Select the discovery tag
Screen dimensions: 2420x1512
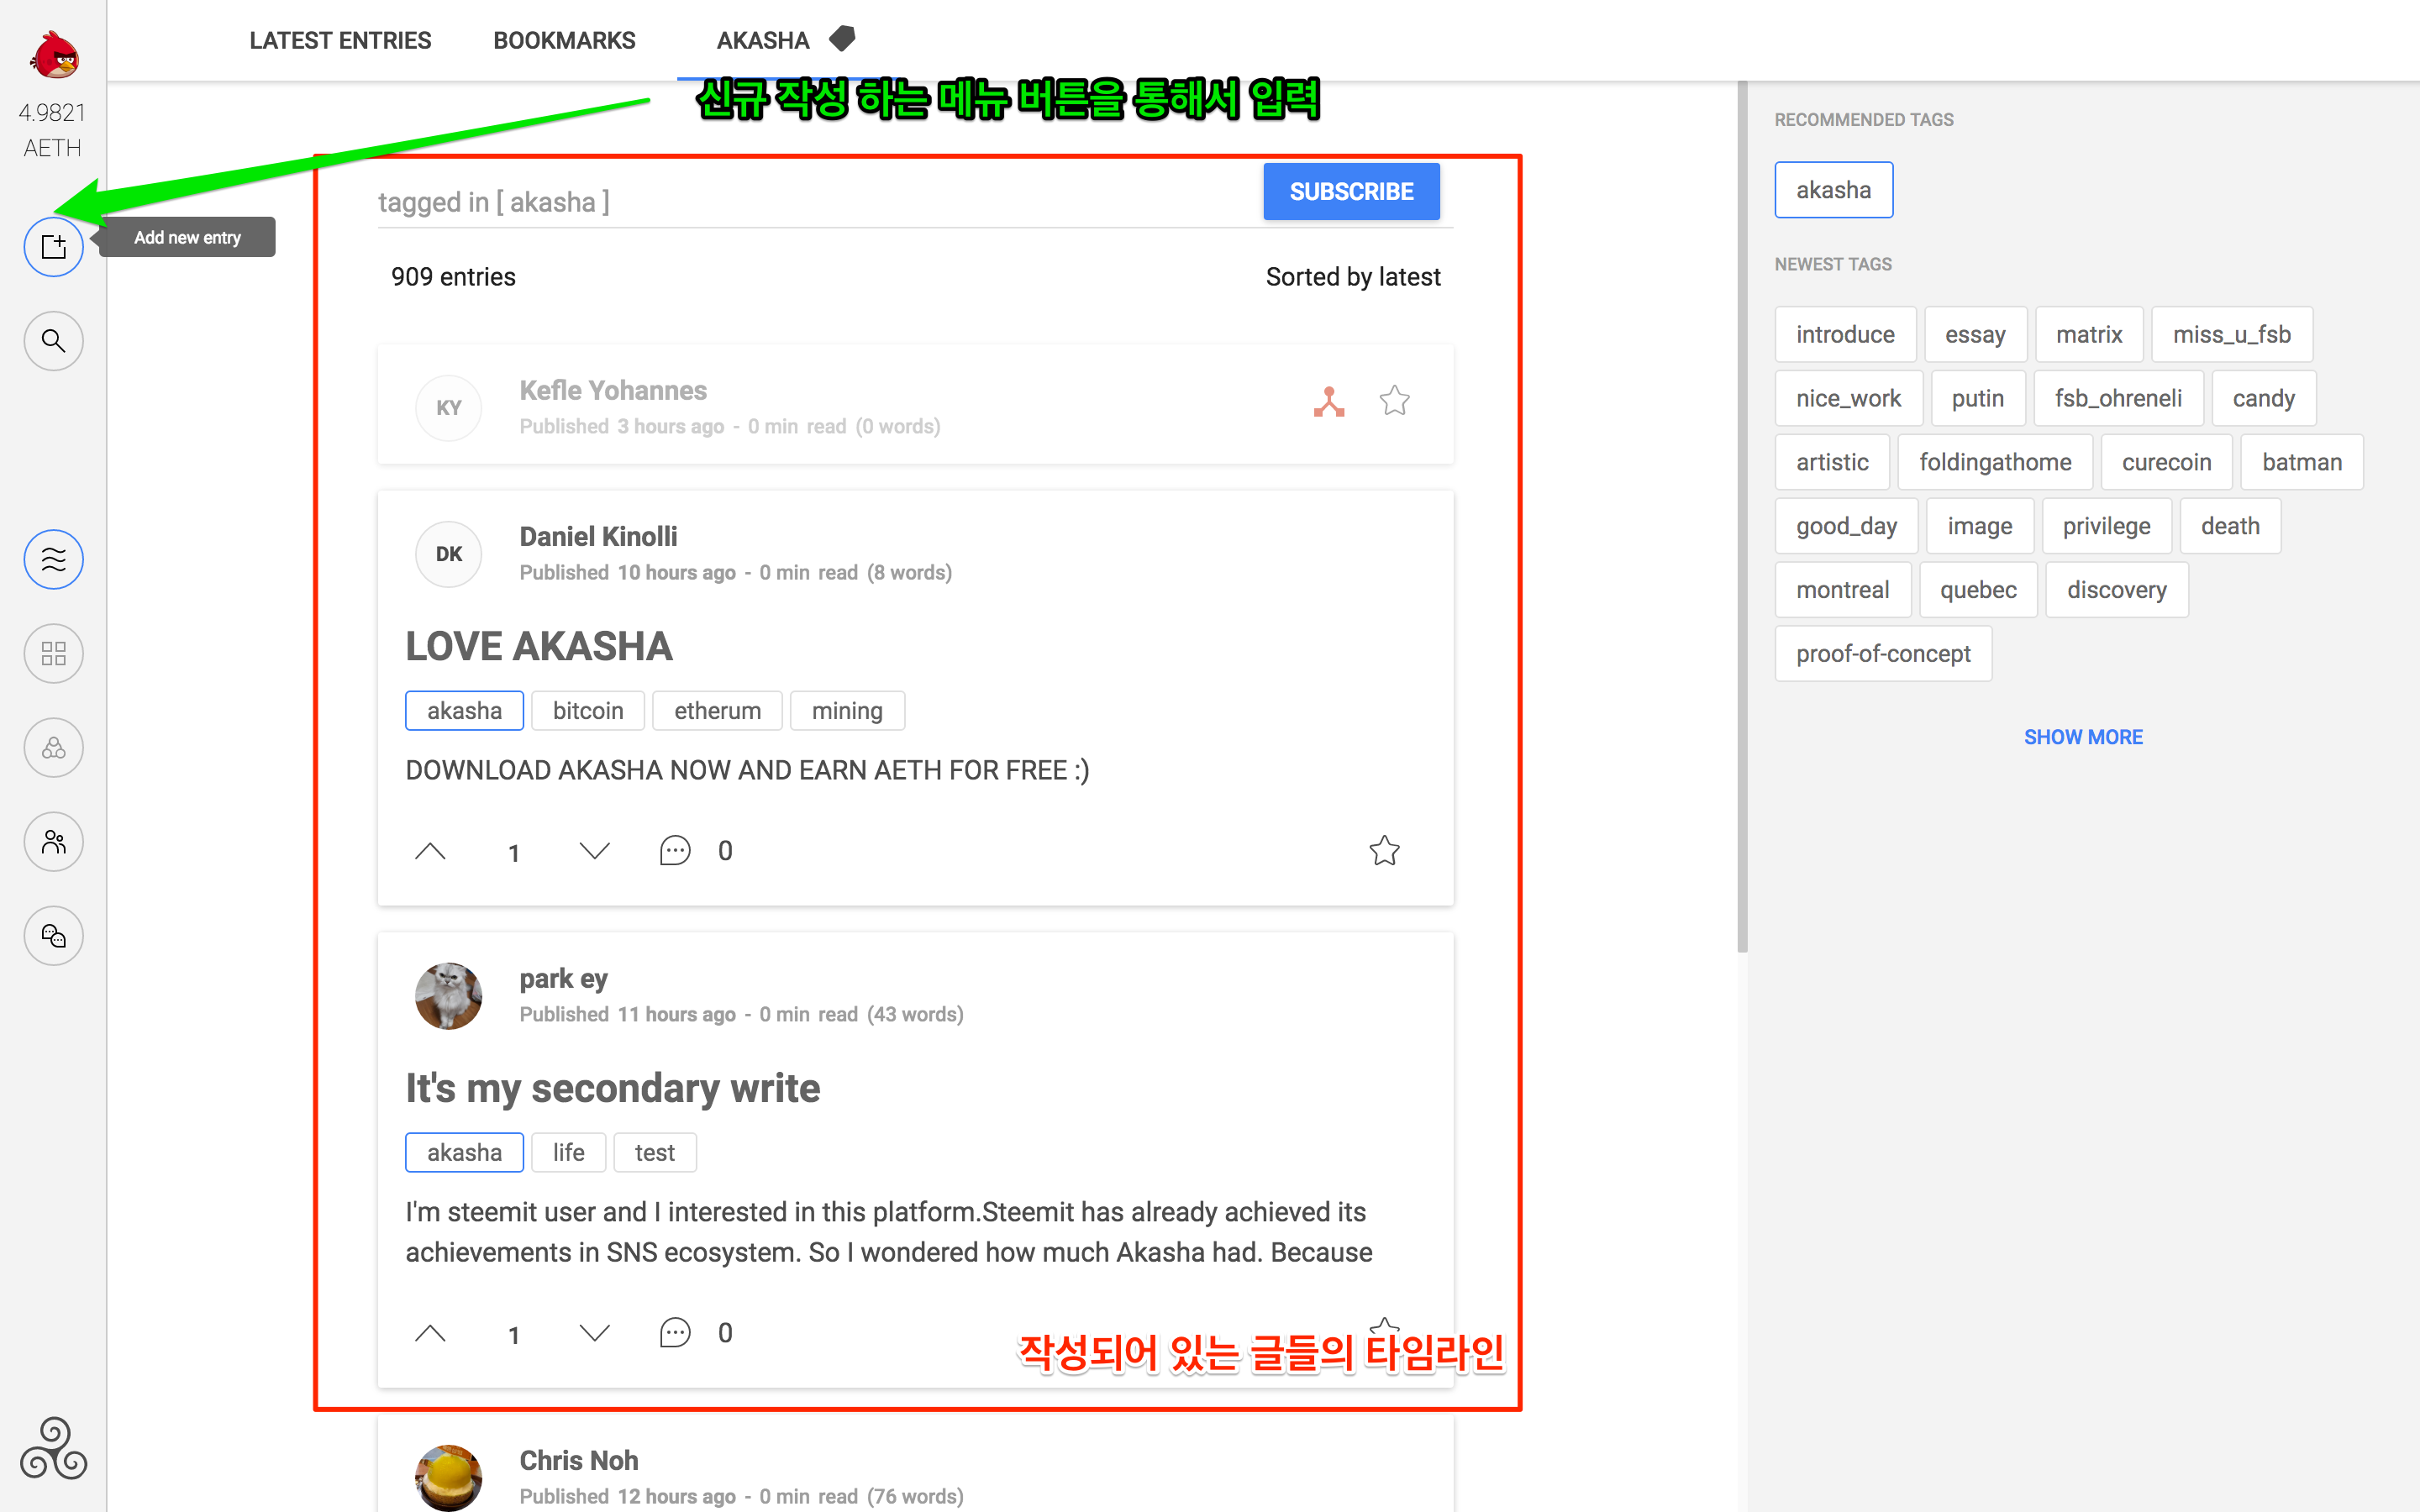coord(2117,590)
